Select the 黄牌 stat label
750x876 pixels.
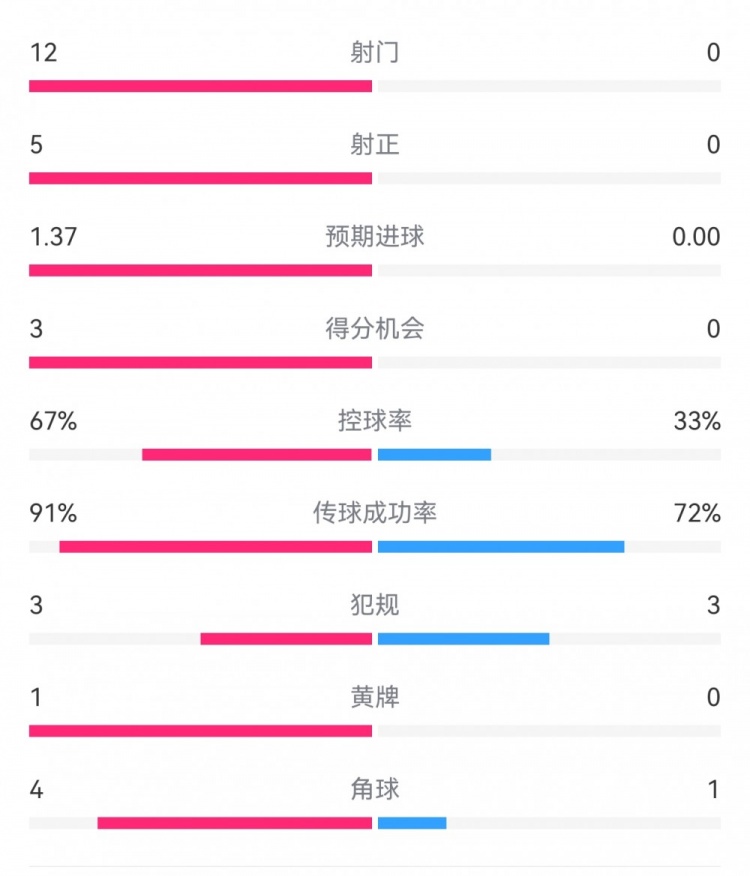(375, 697)
